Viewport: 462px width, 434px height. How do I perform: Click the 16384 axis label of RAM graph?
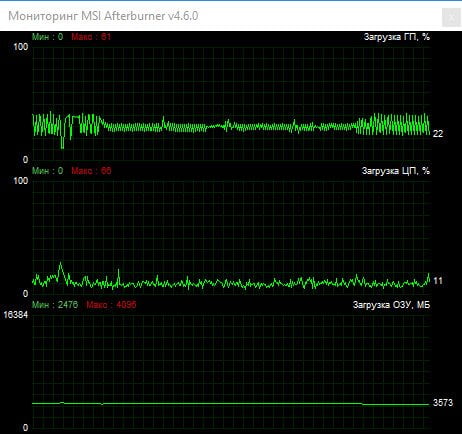point(16,315)
